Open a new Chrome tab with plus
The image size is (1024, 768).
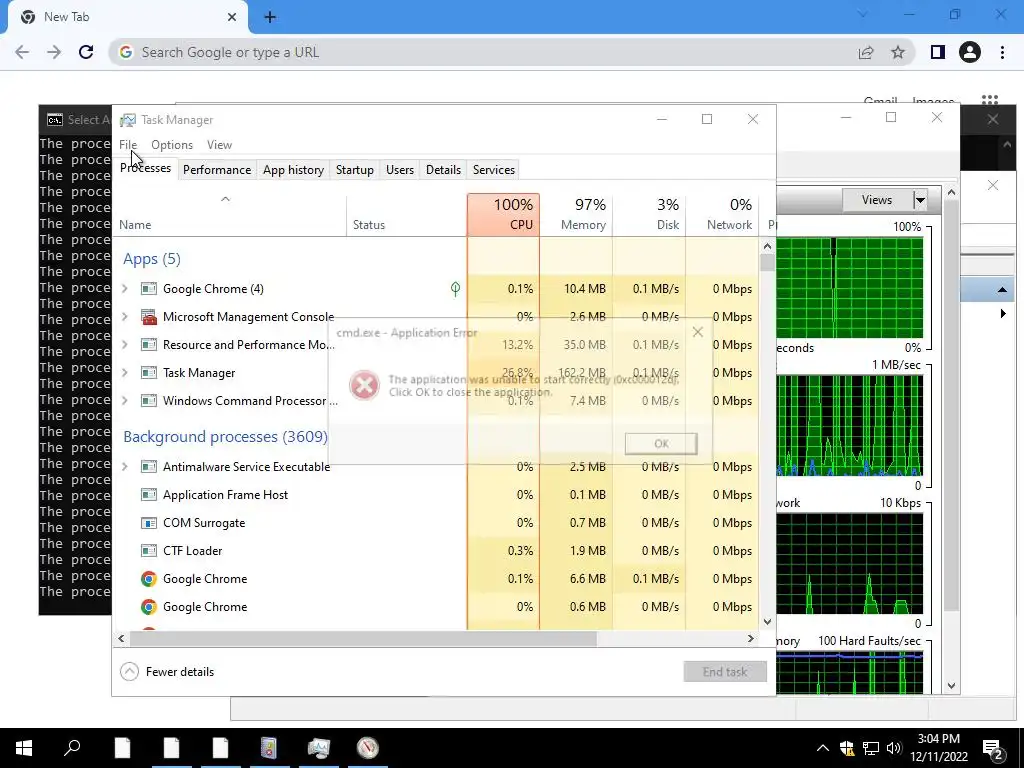pos(270,17)
